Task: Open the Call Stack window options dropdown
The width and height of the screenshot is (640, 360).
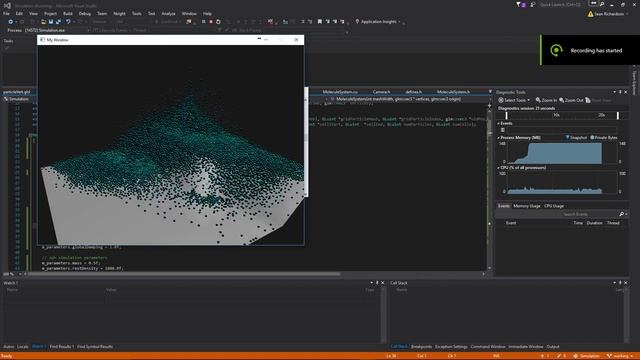Action: [x=614, y=282]
